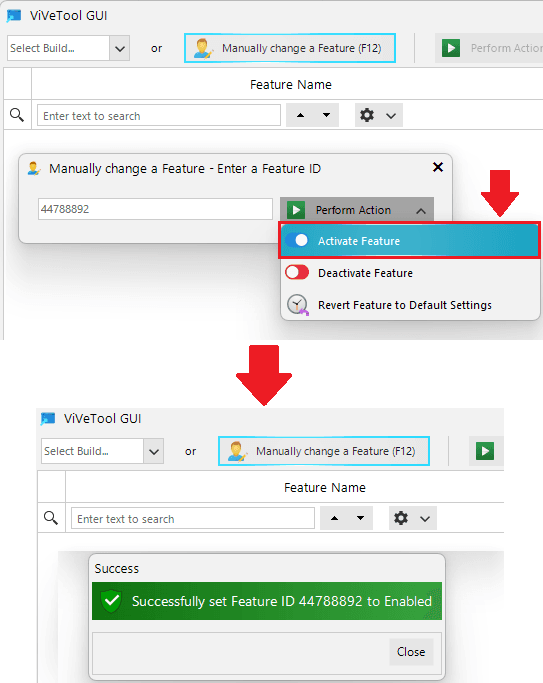
Task: Click the user icon in the dialog title
Action: 34,168
